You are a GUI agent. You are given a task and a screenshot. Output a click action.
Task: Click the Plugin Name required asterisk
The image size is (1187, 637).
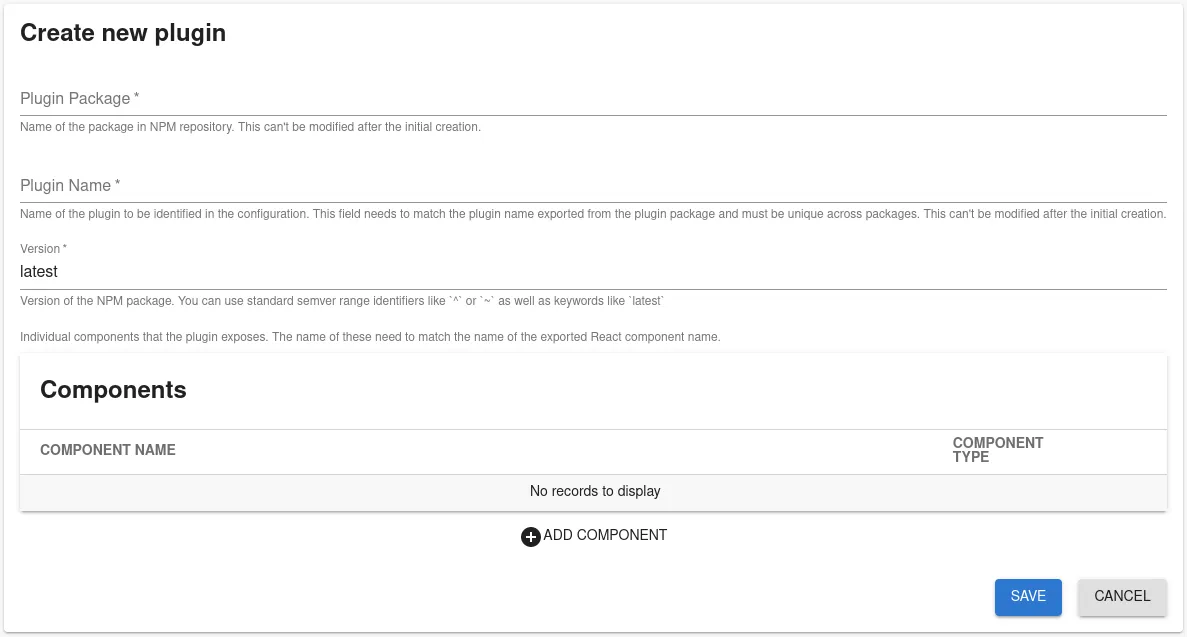(x=116, y=181)
